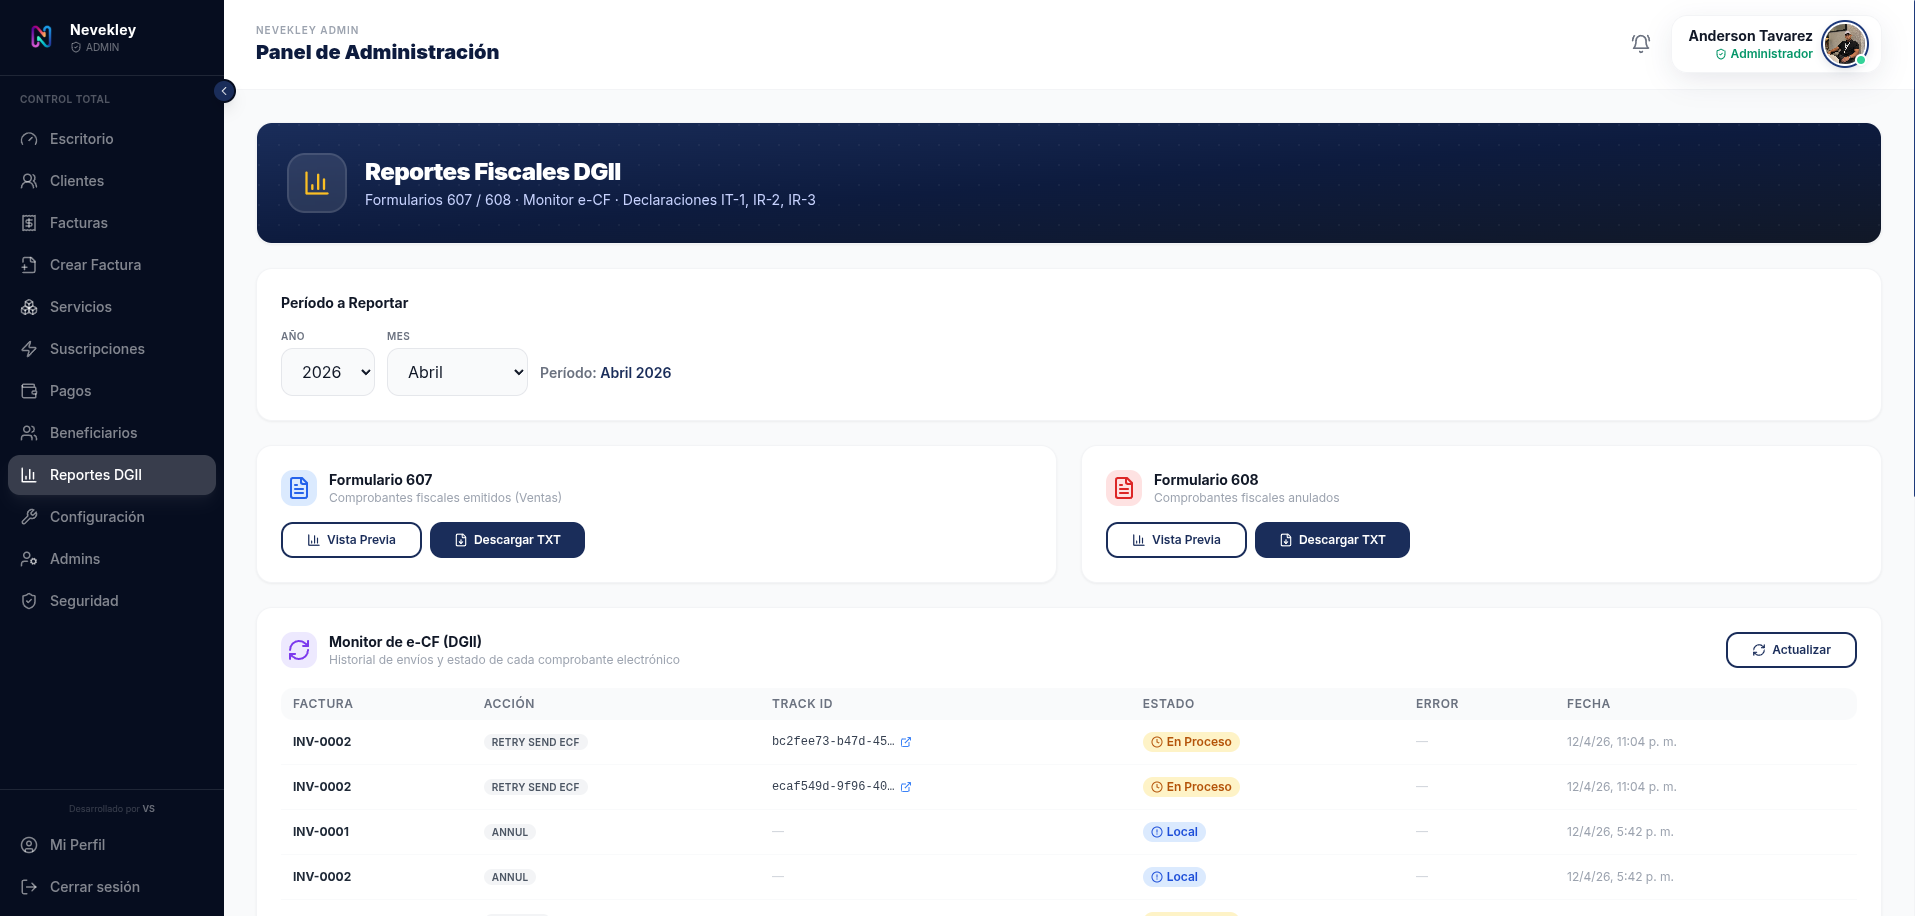
Task: Click the Reportes Fiscales header chart icon
Action: click(317, 183)
